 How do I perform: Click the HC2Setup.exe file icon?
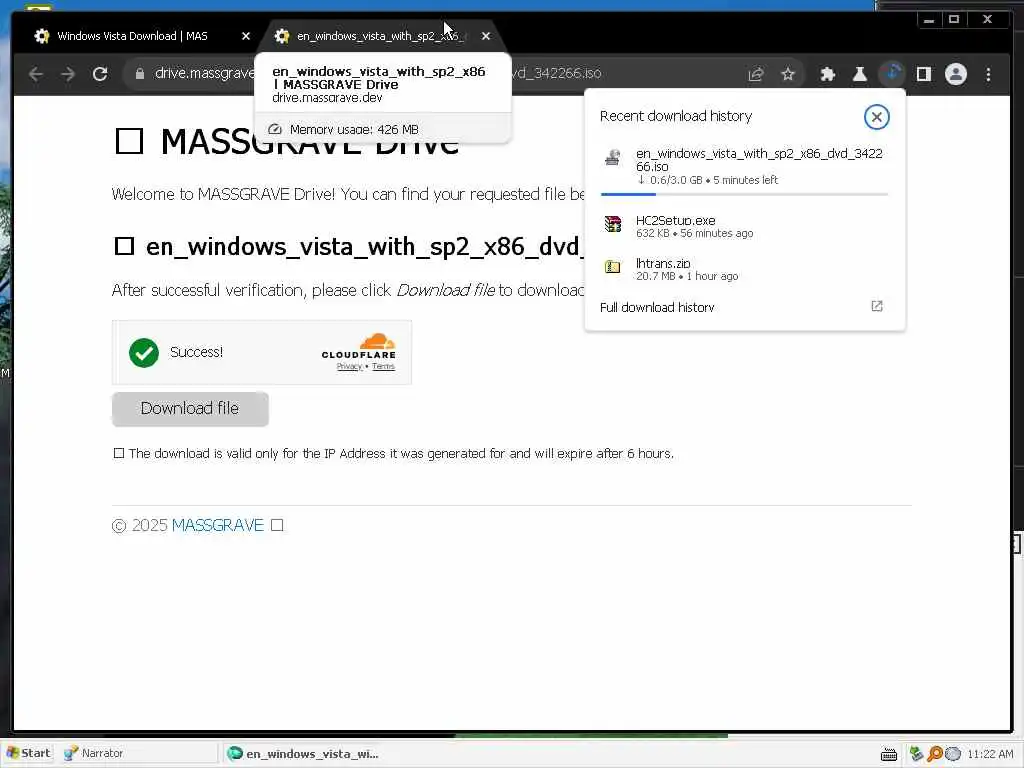[x=613, y=224]
